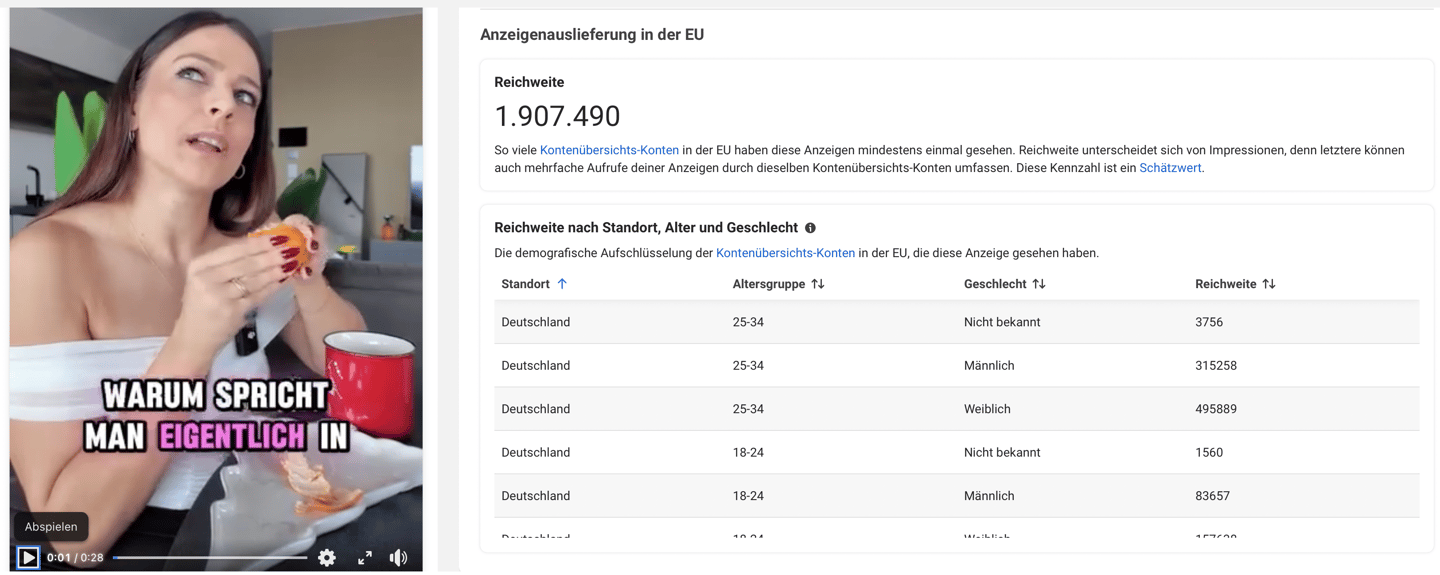The image size is (1440, 575).
Task: Select the 18-24 Nicht bekannt row
Action: coord(956,452)
